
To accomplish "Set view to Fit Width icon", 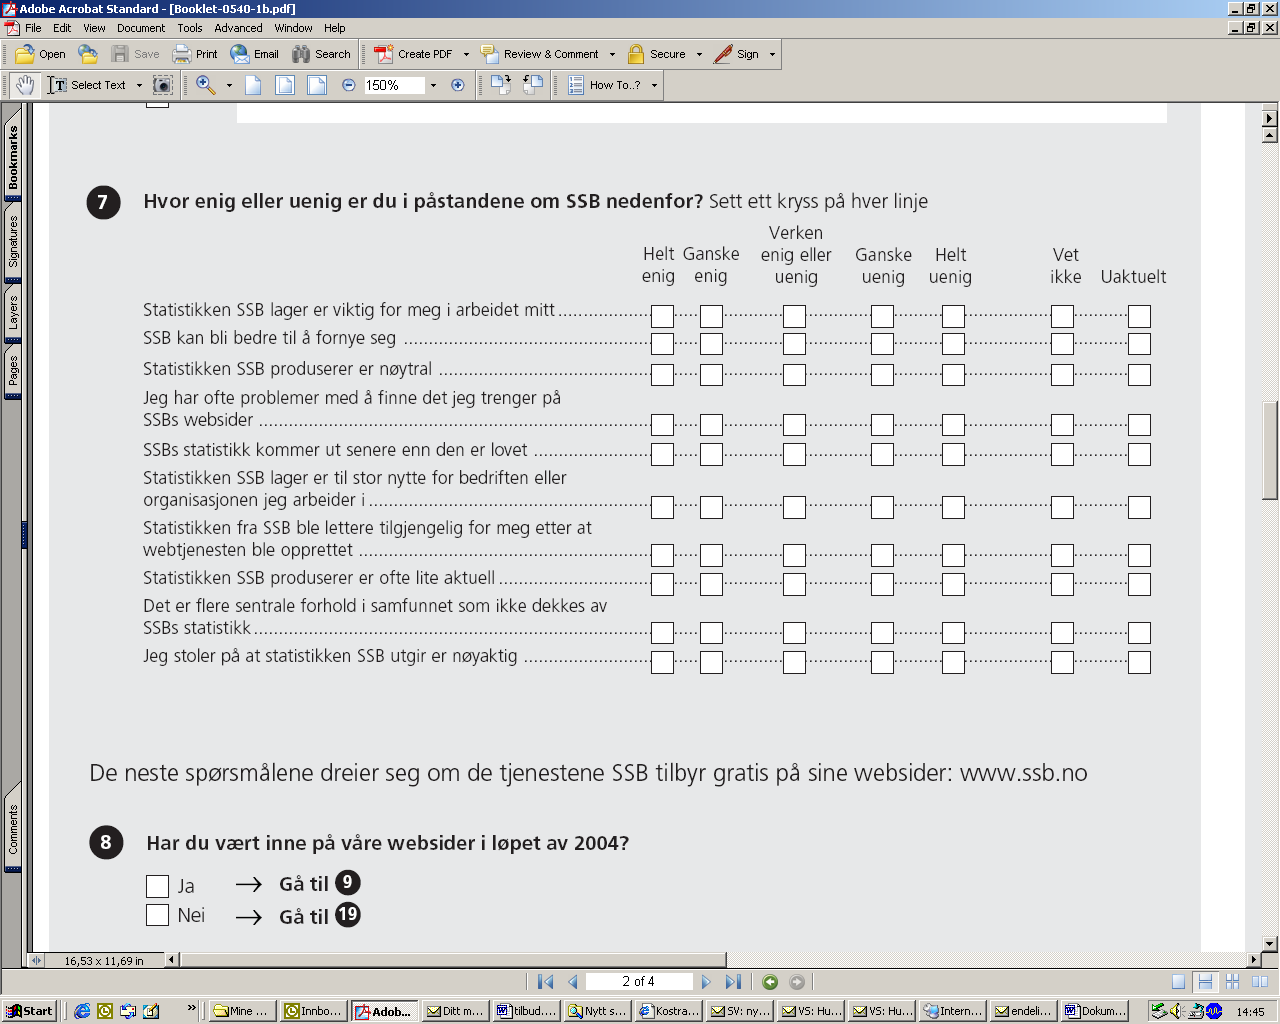I will click(317, 85).
